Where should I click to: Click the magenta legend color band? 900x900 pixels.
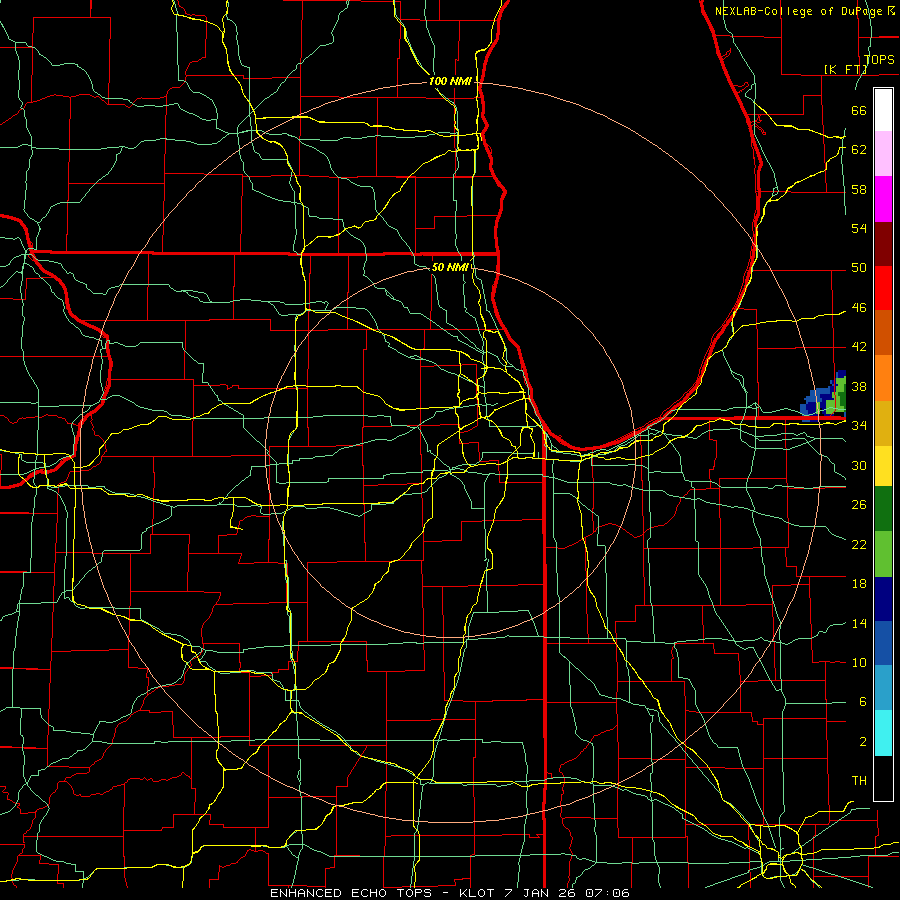[883, 199]
